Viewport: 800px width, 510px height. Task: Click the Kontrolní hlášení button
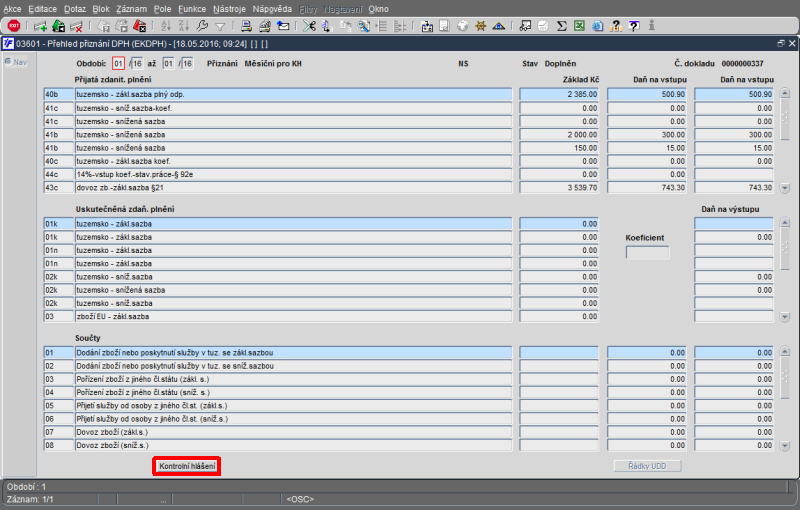187,466
